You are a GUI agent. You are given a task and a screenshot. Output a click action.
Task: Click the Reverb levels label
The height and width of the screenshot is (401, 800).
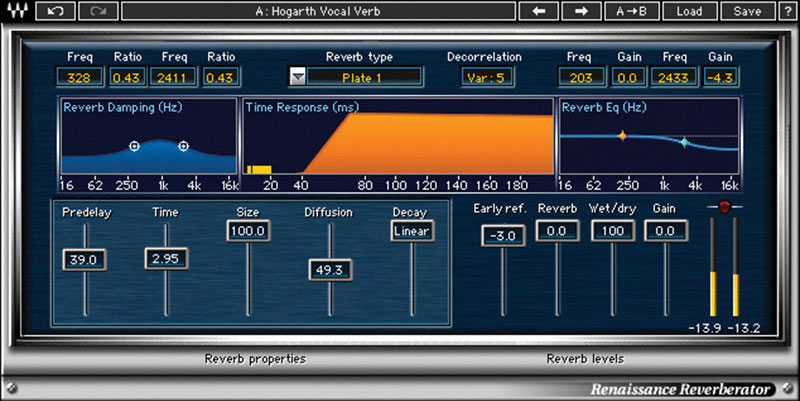pyautogui.click(x=585, y=359)
